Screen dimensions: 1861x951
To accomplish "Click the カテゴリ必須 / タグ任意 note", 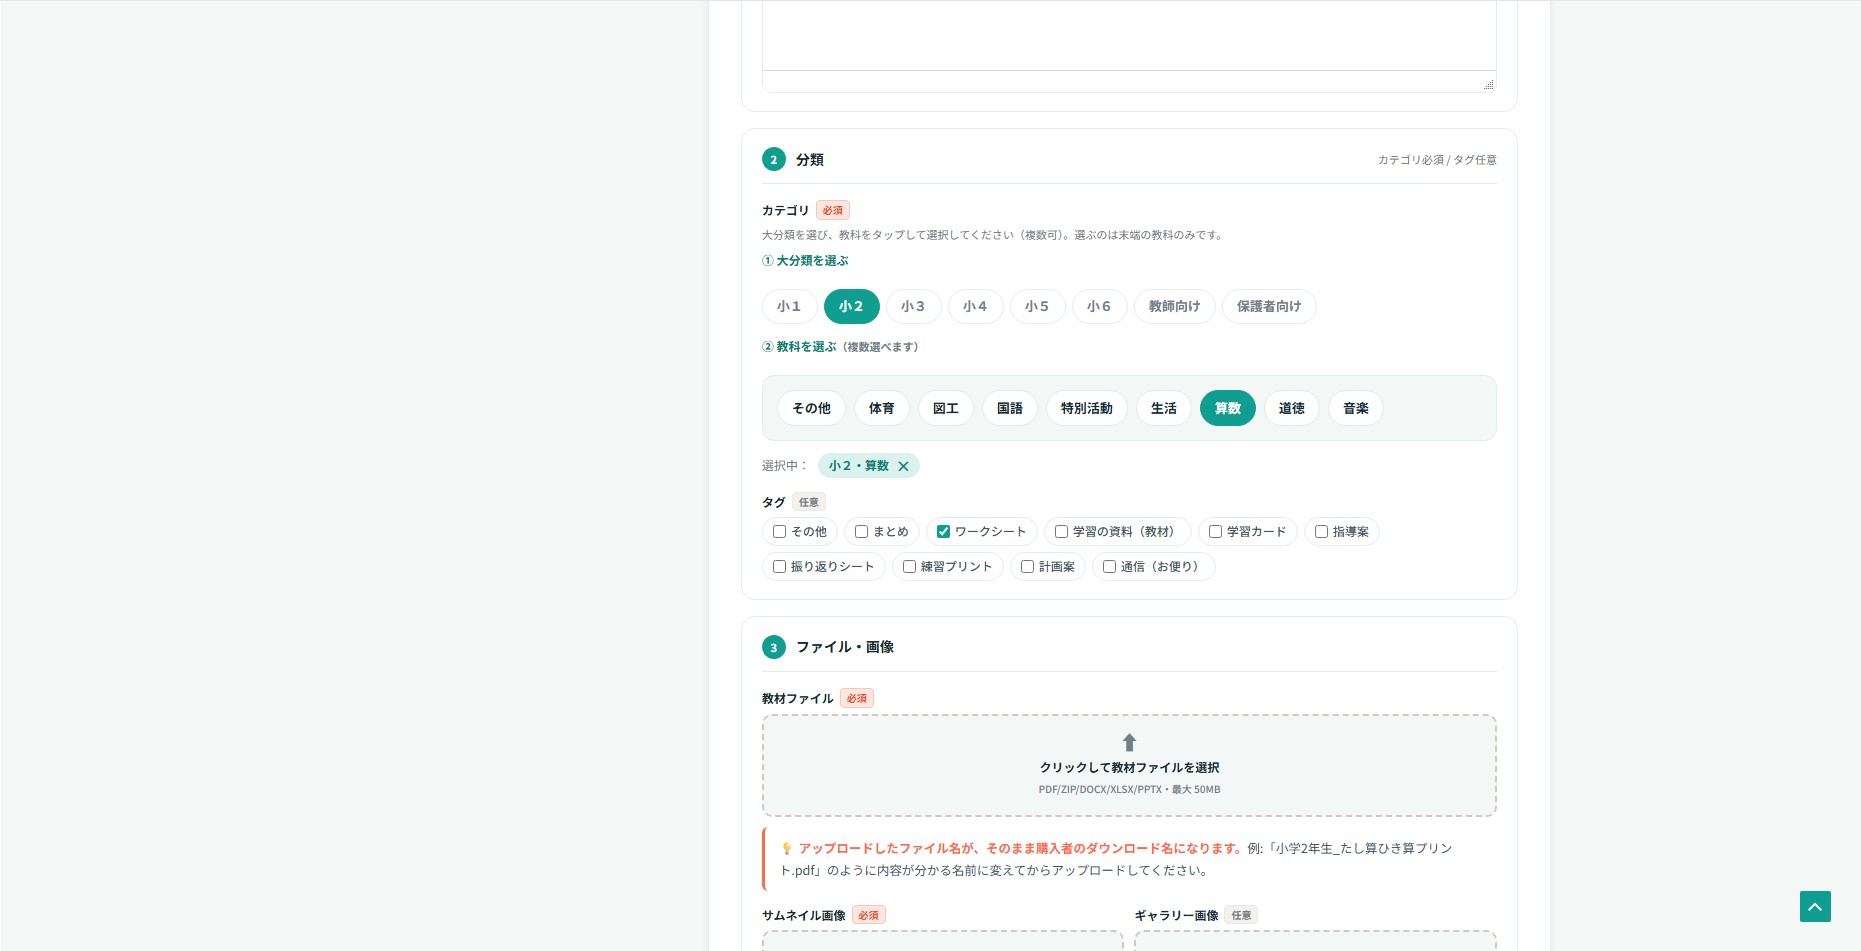I will click(1437, 160).
